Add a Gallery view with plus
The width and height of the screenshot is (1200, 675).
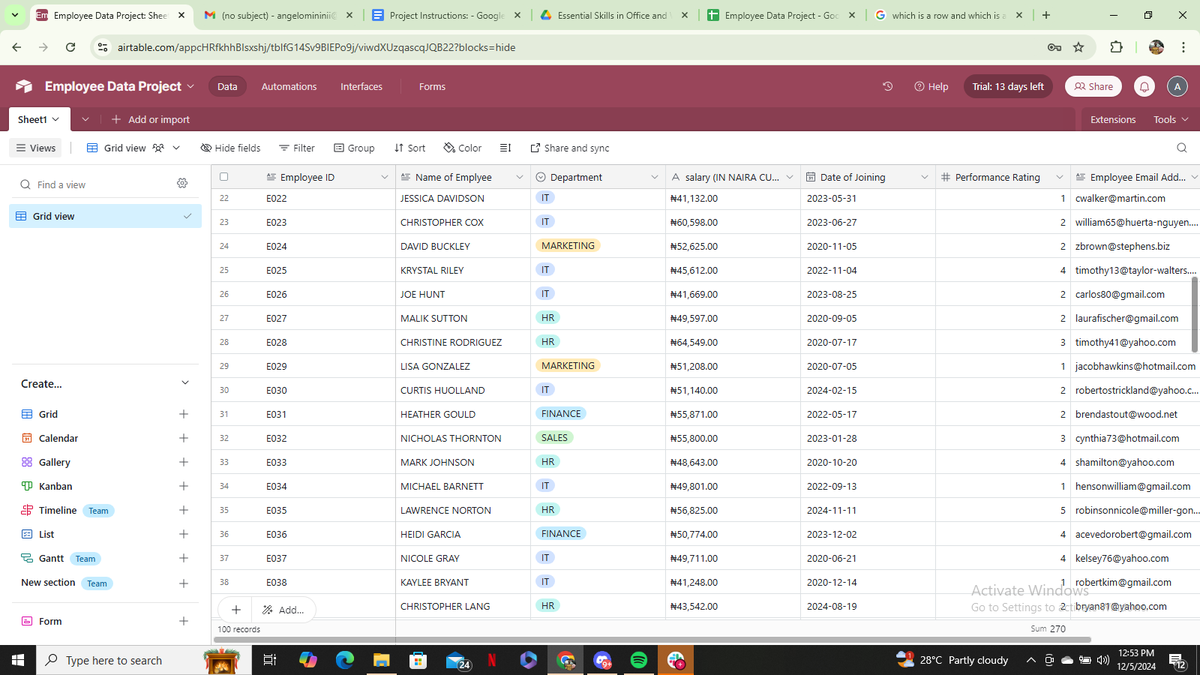183,462
